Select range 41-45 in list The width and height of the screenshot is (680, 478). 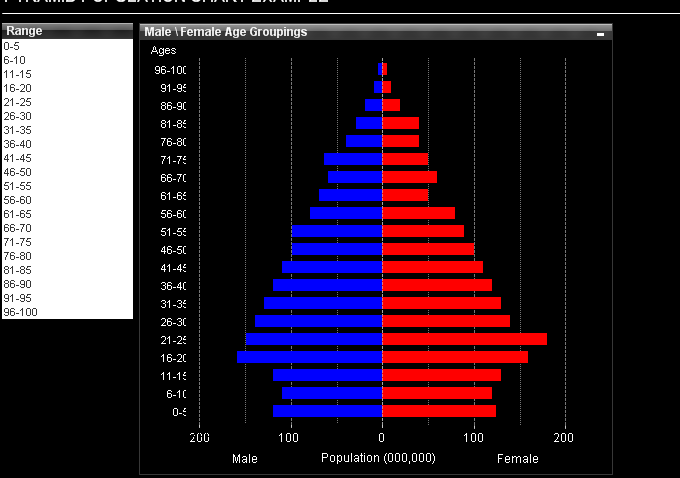(67, 158)
